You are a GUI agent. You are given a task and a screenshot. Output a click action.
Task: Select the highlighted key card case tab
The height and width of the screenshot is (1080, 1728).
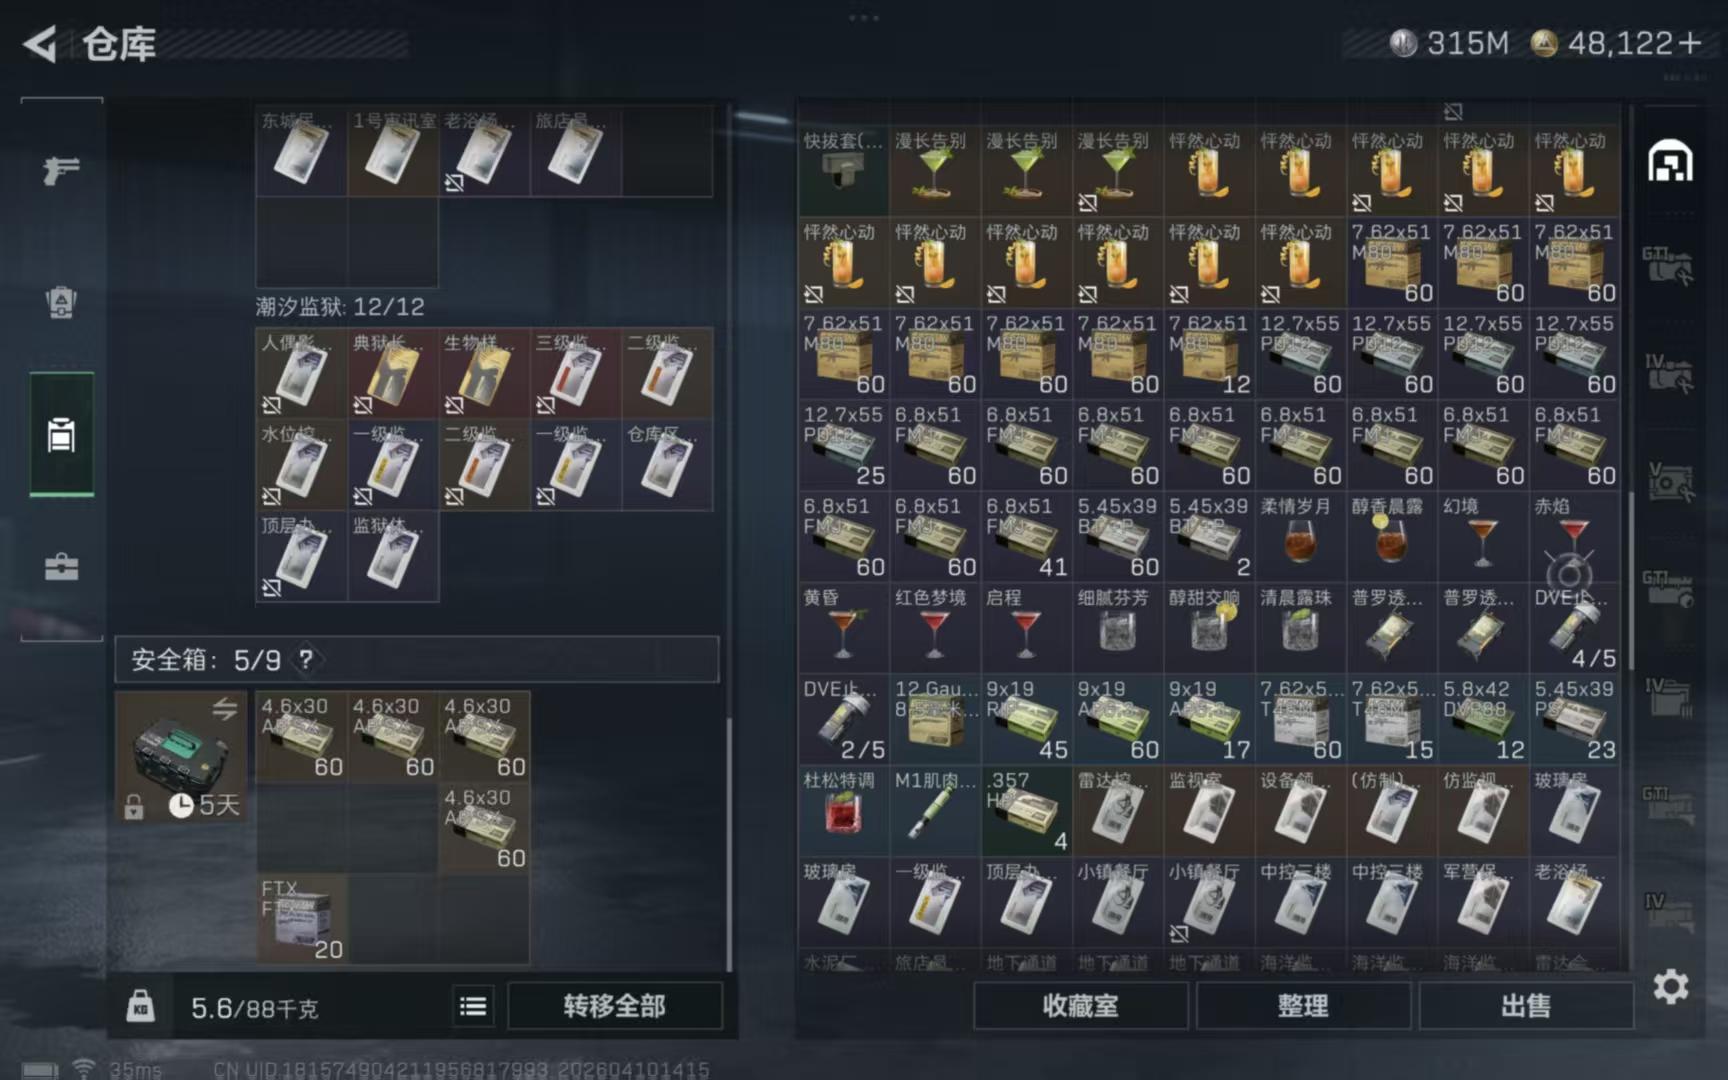pos(61,435)
